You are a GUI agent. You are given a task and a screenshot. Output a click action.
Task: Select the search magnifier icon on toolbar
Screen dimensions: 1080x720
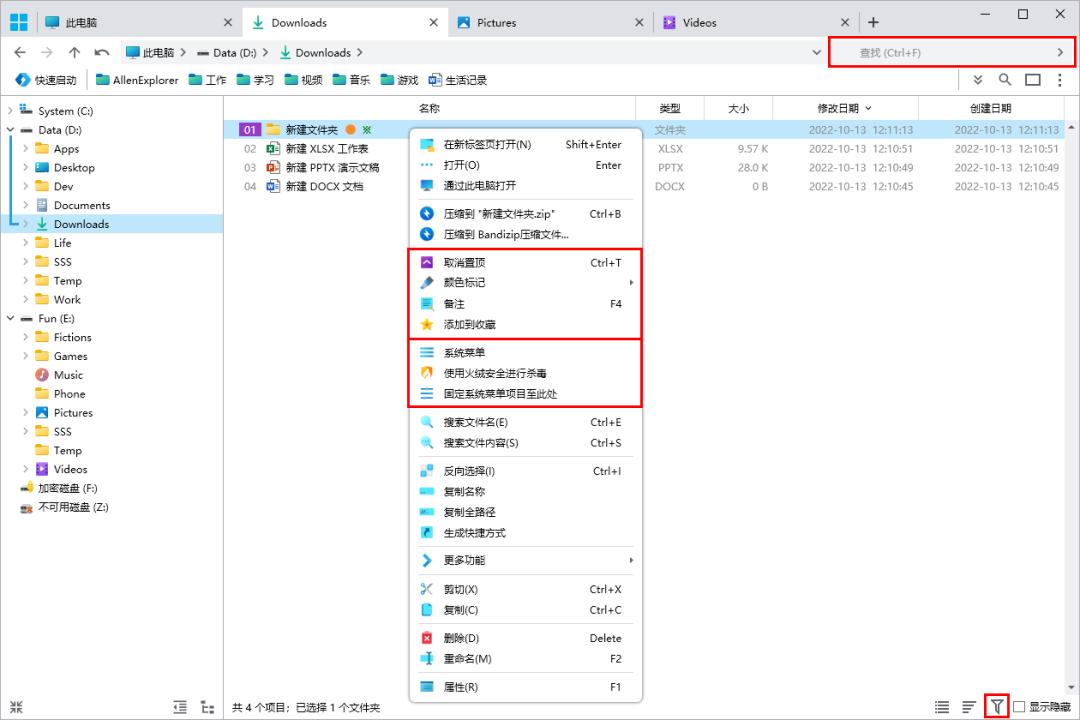[x=1005, y=80]
